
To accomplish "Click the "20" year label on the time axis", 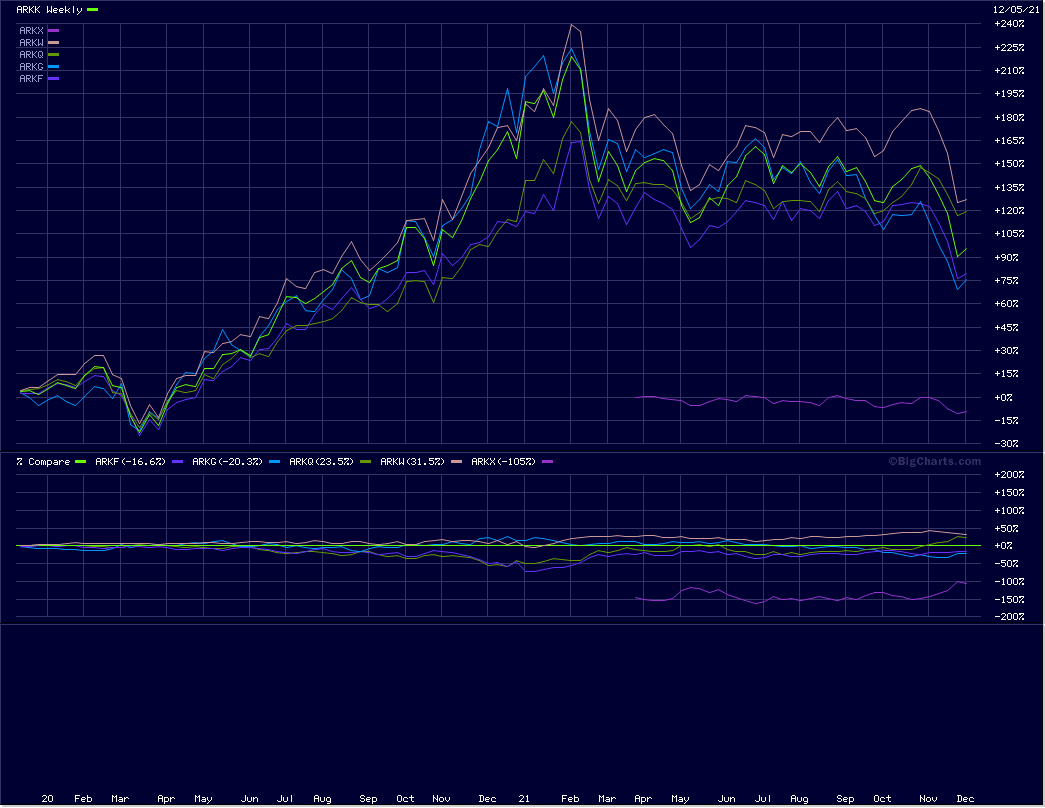I will pyautogui.click(x=47, y=799).
